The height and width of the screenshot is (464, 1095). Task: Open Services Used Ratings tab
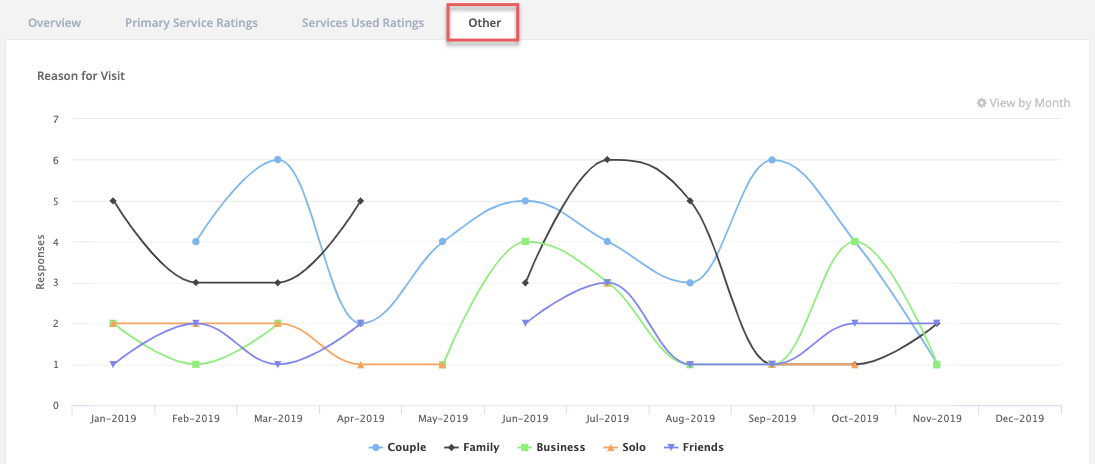click(362, 22)
